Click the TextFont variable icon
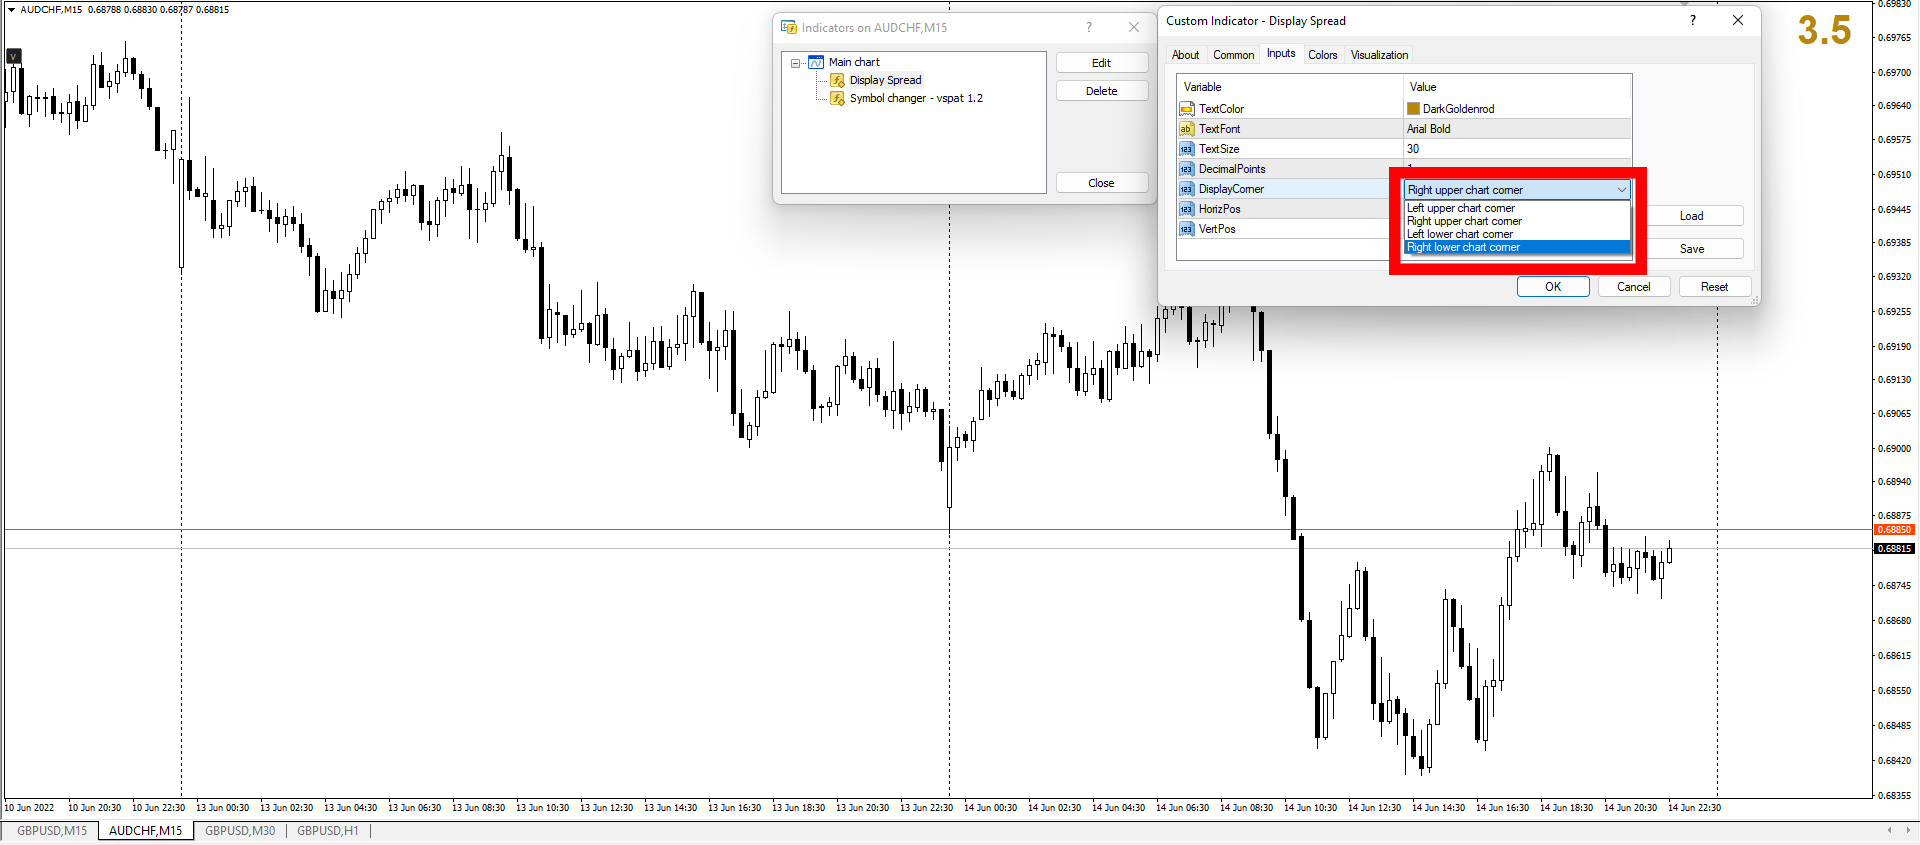Screen dimensions: 1920x845 click(x=1187, y=129)
